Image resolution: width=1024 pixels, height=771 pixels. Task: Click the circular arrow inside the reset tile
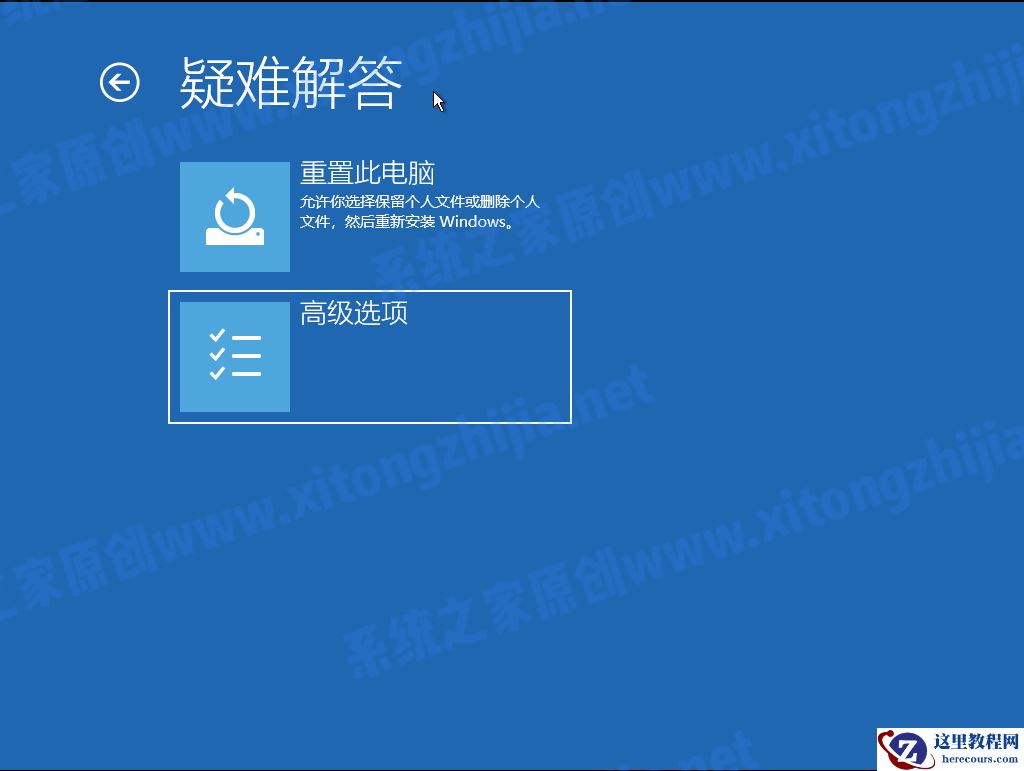pos(234,208)
